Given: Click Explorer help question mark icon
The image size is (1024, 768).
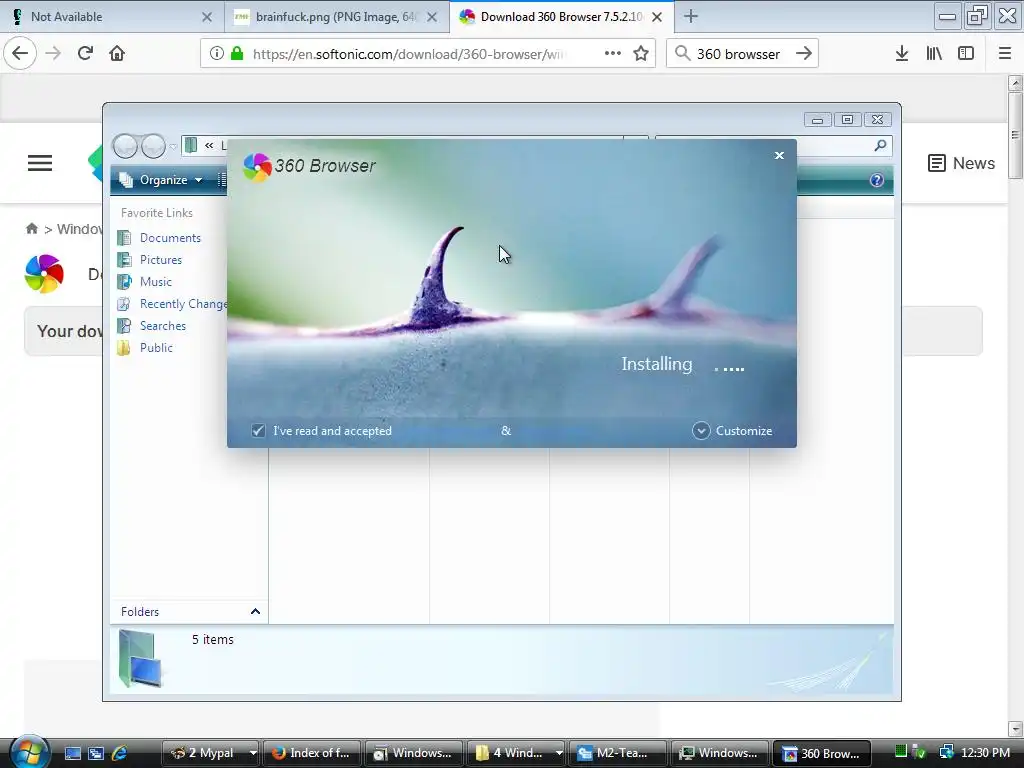Looking at the screenshot, I should click(876, 180).
